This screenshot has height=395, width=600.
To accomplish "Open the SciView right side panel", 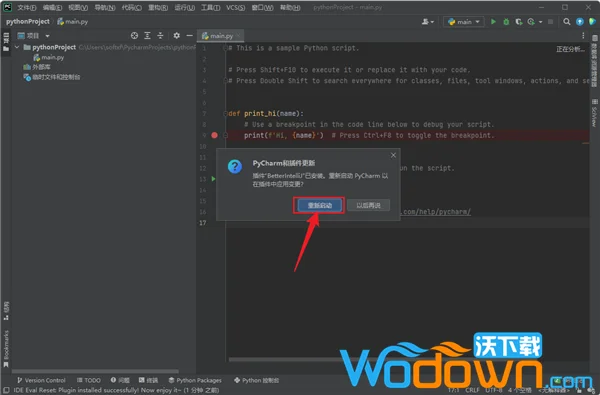I will point(594,113).
